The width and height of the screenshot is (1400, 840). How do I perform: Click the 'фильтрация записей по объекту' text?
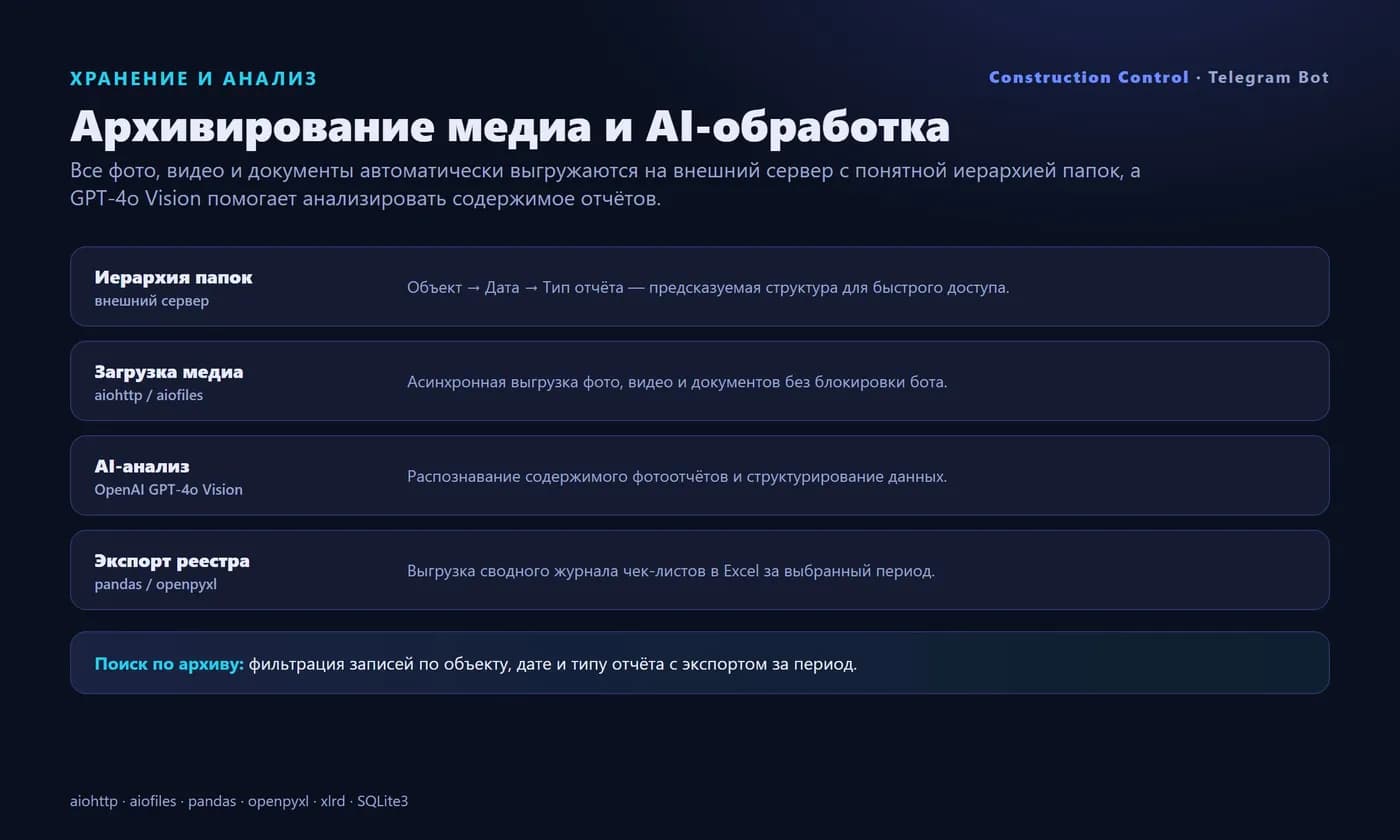(x=553, y=663)
